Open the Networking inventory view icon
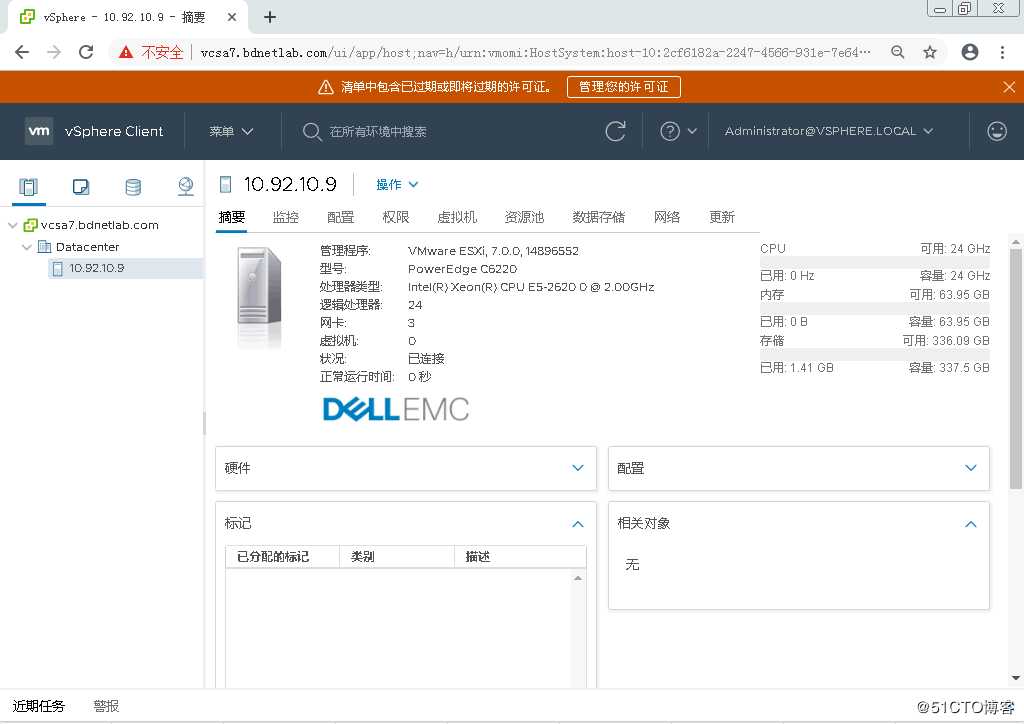Viewport: 1024px width, 724px height. point(185,187)
